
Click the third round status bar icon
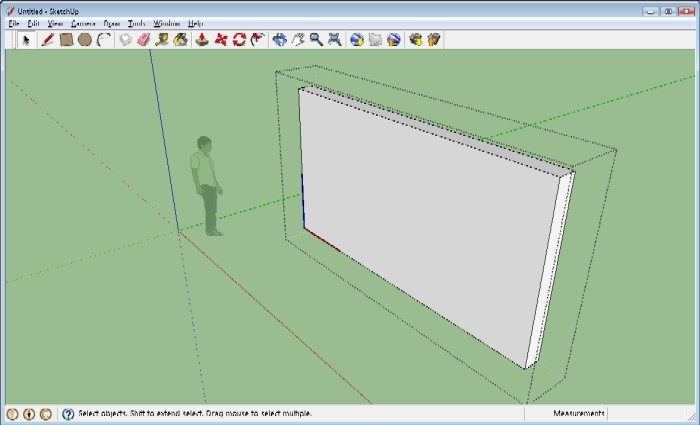tap(46, 414)
